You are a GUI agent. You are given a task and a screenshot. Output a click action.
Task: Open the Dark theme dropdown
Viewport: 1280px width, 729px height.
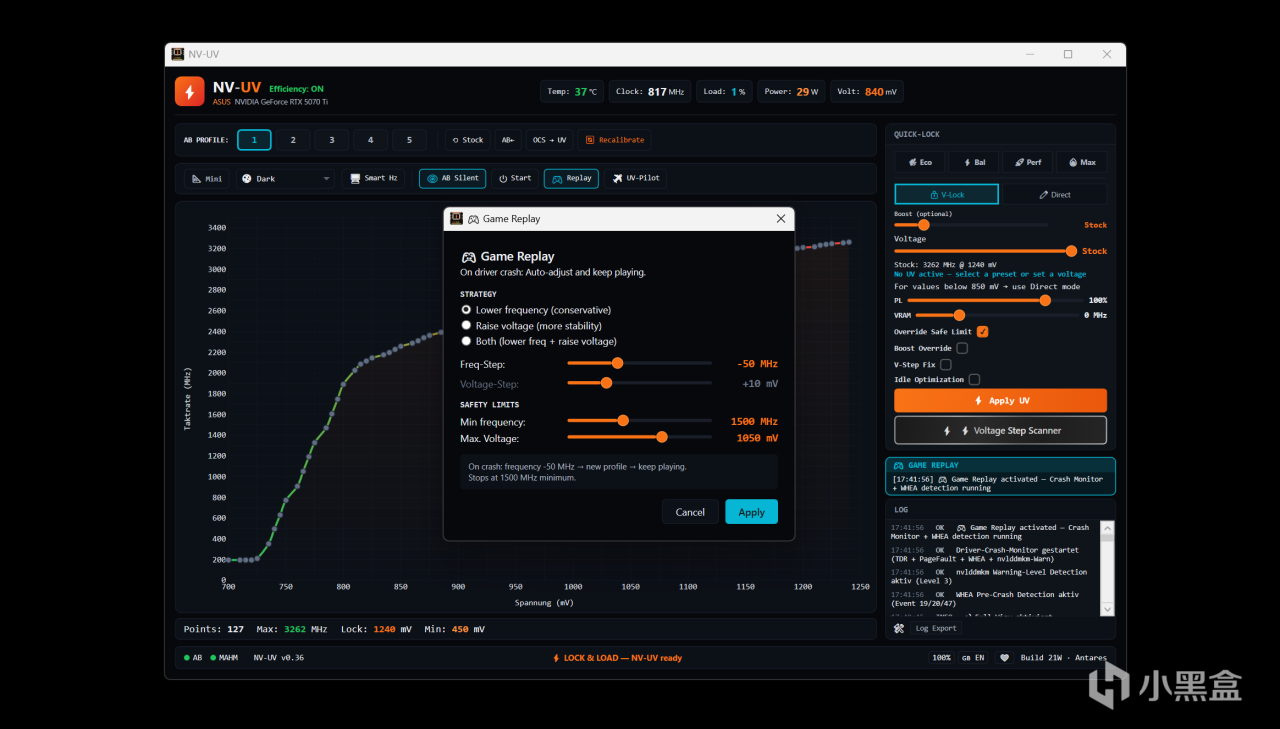(285, 178)
